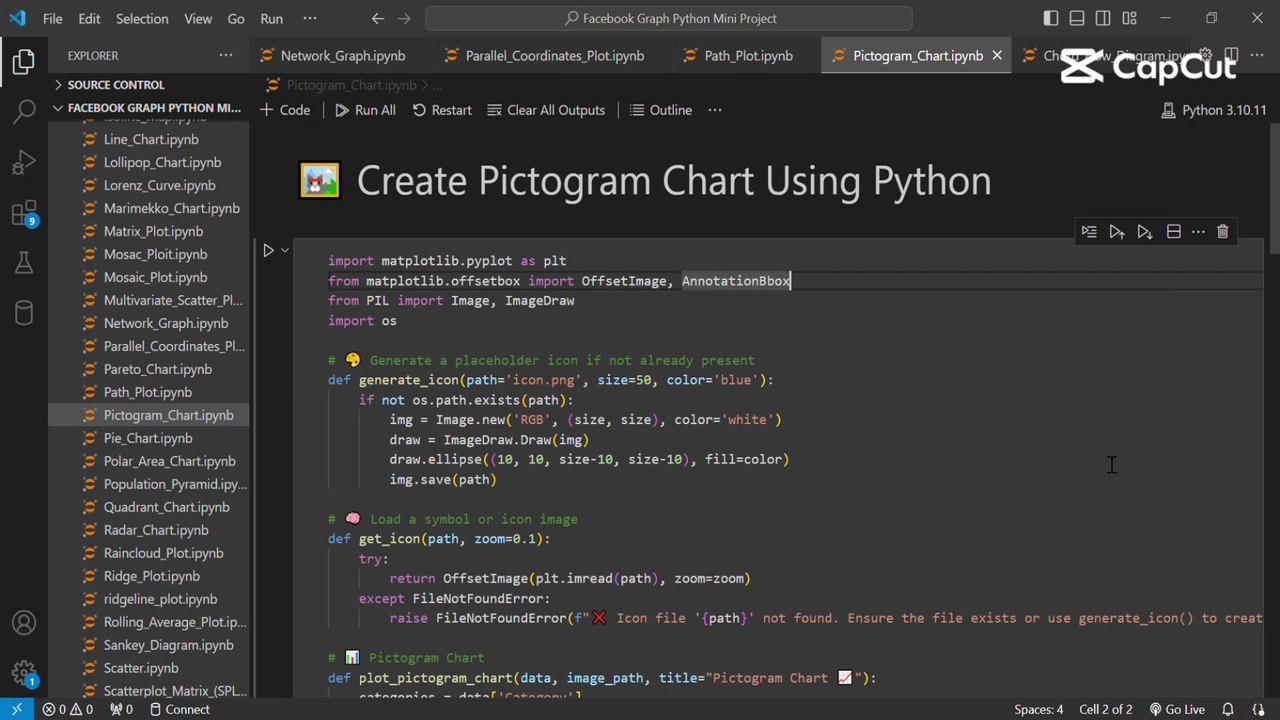
Task: Open Pie_Chart.ipynb file
Action: point(147,438)
